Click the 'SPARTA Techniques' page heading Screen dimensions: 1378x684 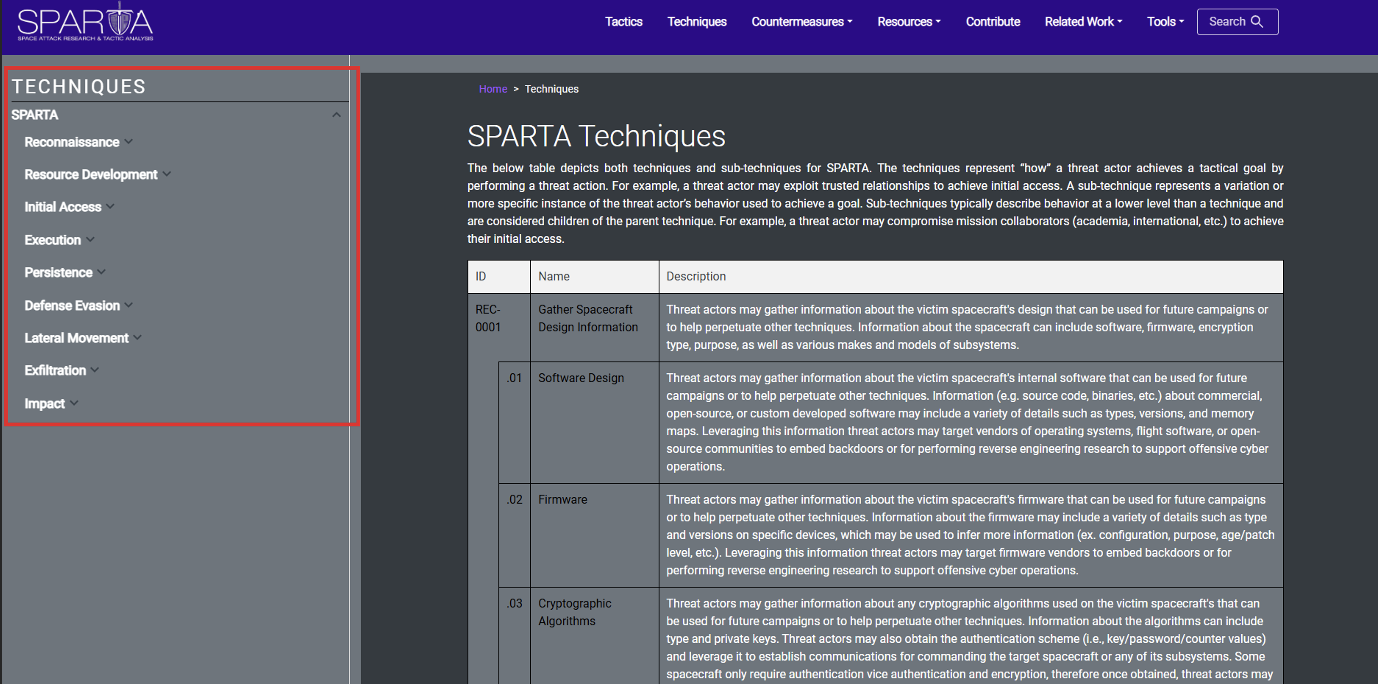click(597, 136)
